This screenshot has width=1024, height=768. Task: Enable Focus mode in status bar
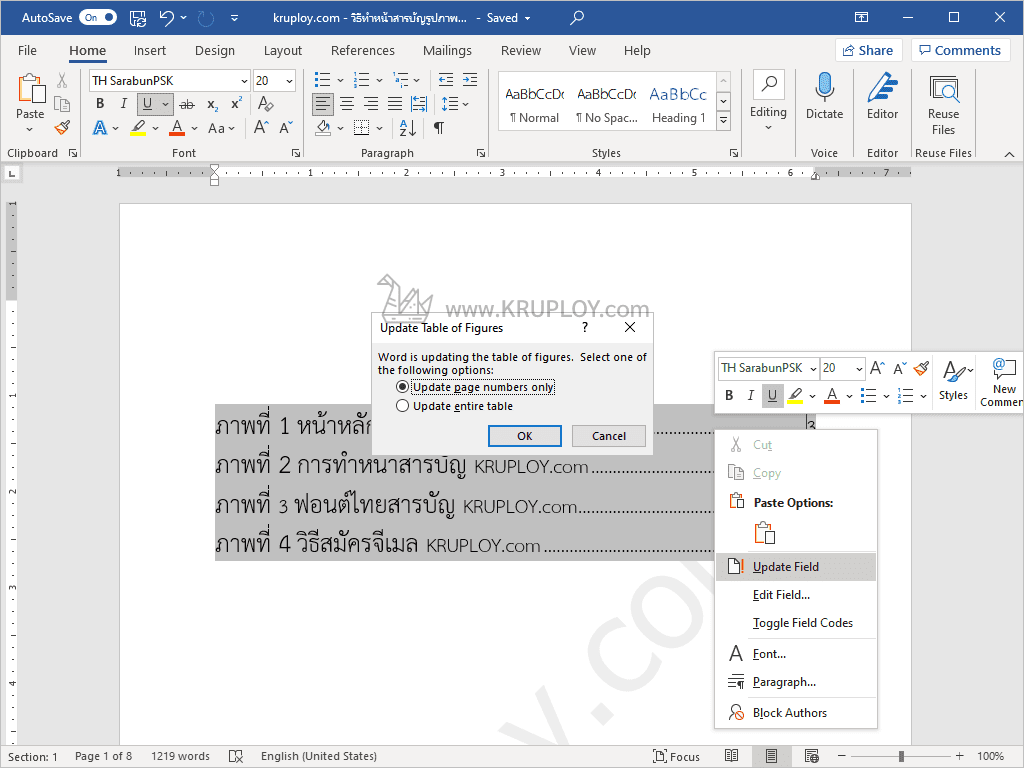pyautogui.click(x=676, y=756)
